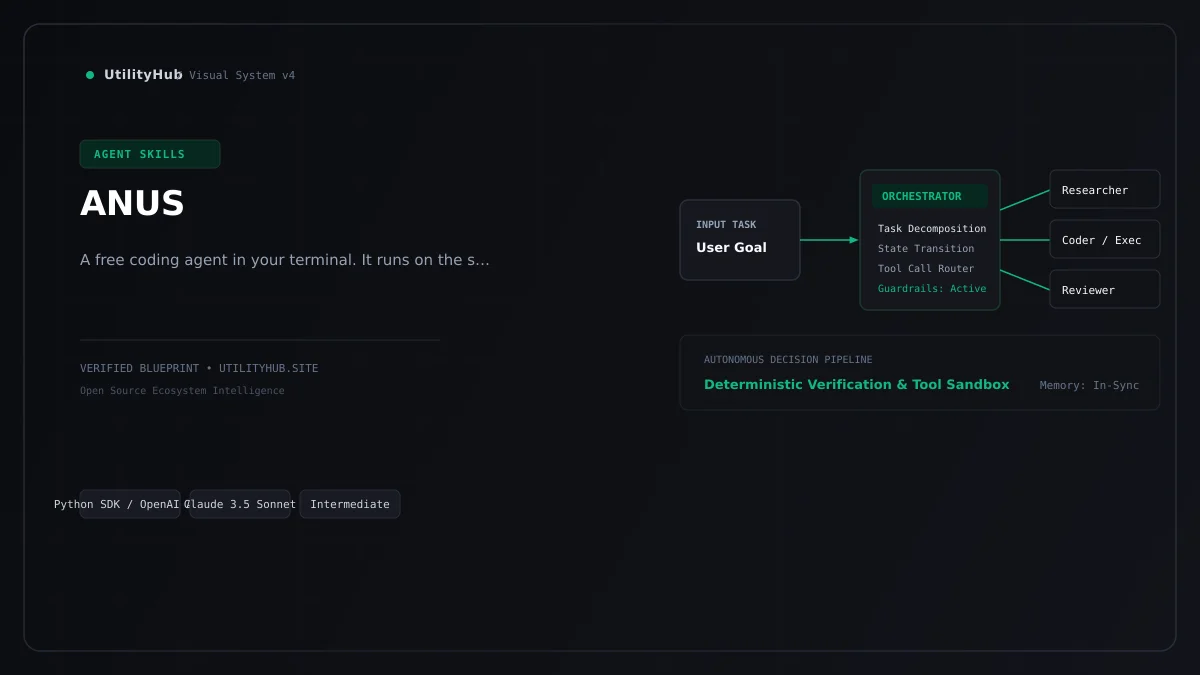1200x675 pixels.
Task: Select the Coder / Exec agent node
Action: click(1105, 240)
